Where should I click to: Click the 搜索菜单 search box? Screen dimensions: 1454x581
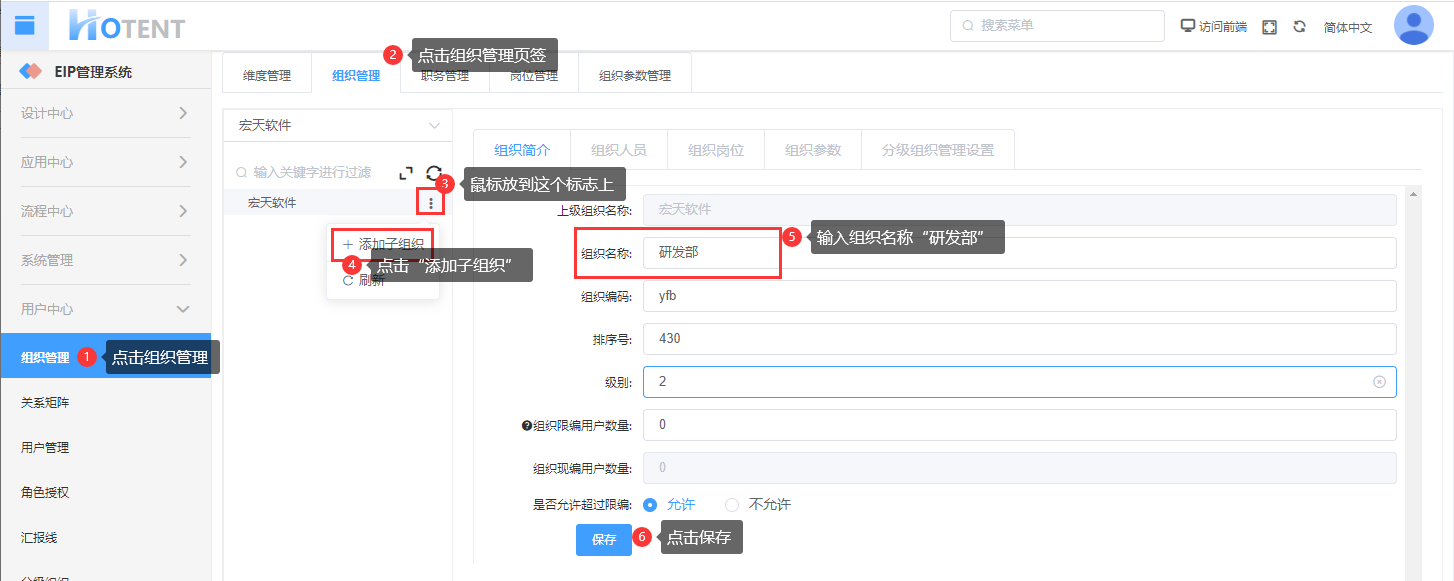(x=1057, y=26)
